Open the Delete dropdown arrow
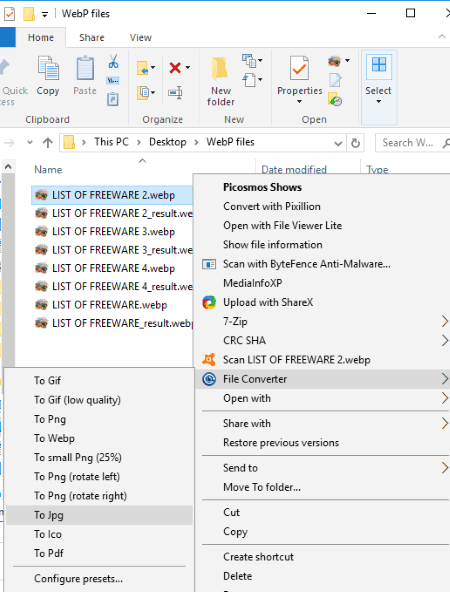The image size is (450, 592). [188, 68]
